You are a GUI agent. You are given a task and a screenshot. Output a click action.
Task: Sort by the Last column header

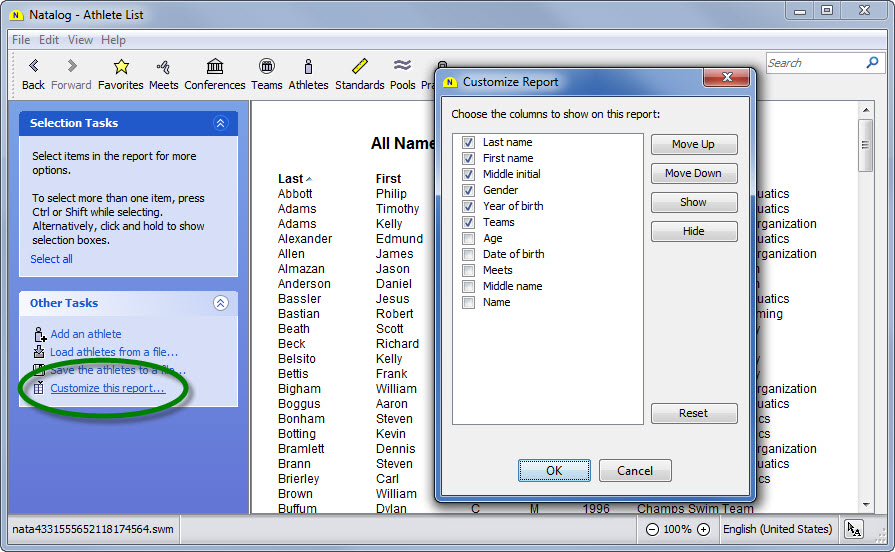pos(290,178)
